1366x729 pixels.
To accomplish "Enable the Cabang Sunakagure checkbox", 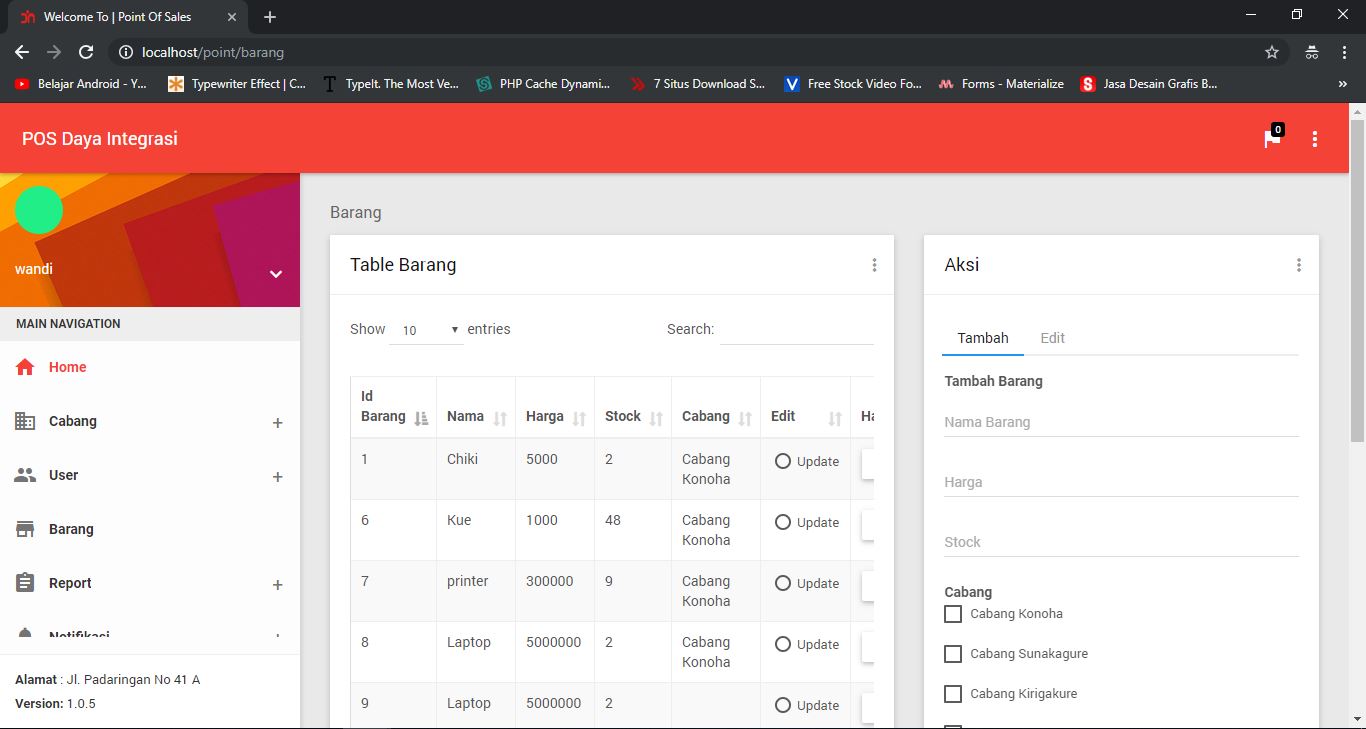I will coord(952,653).
